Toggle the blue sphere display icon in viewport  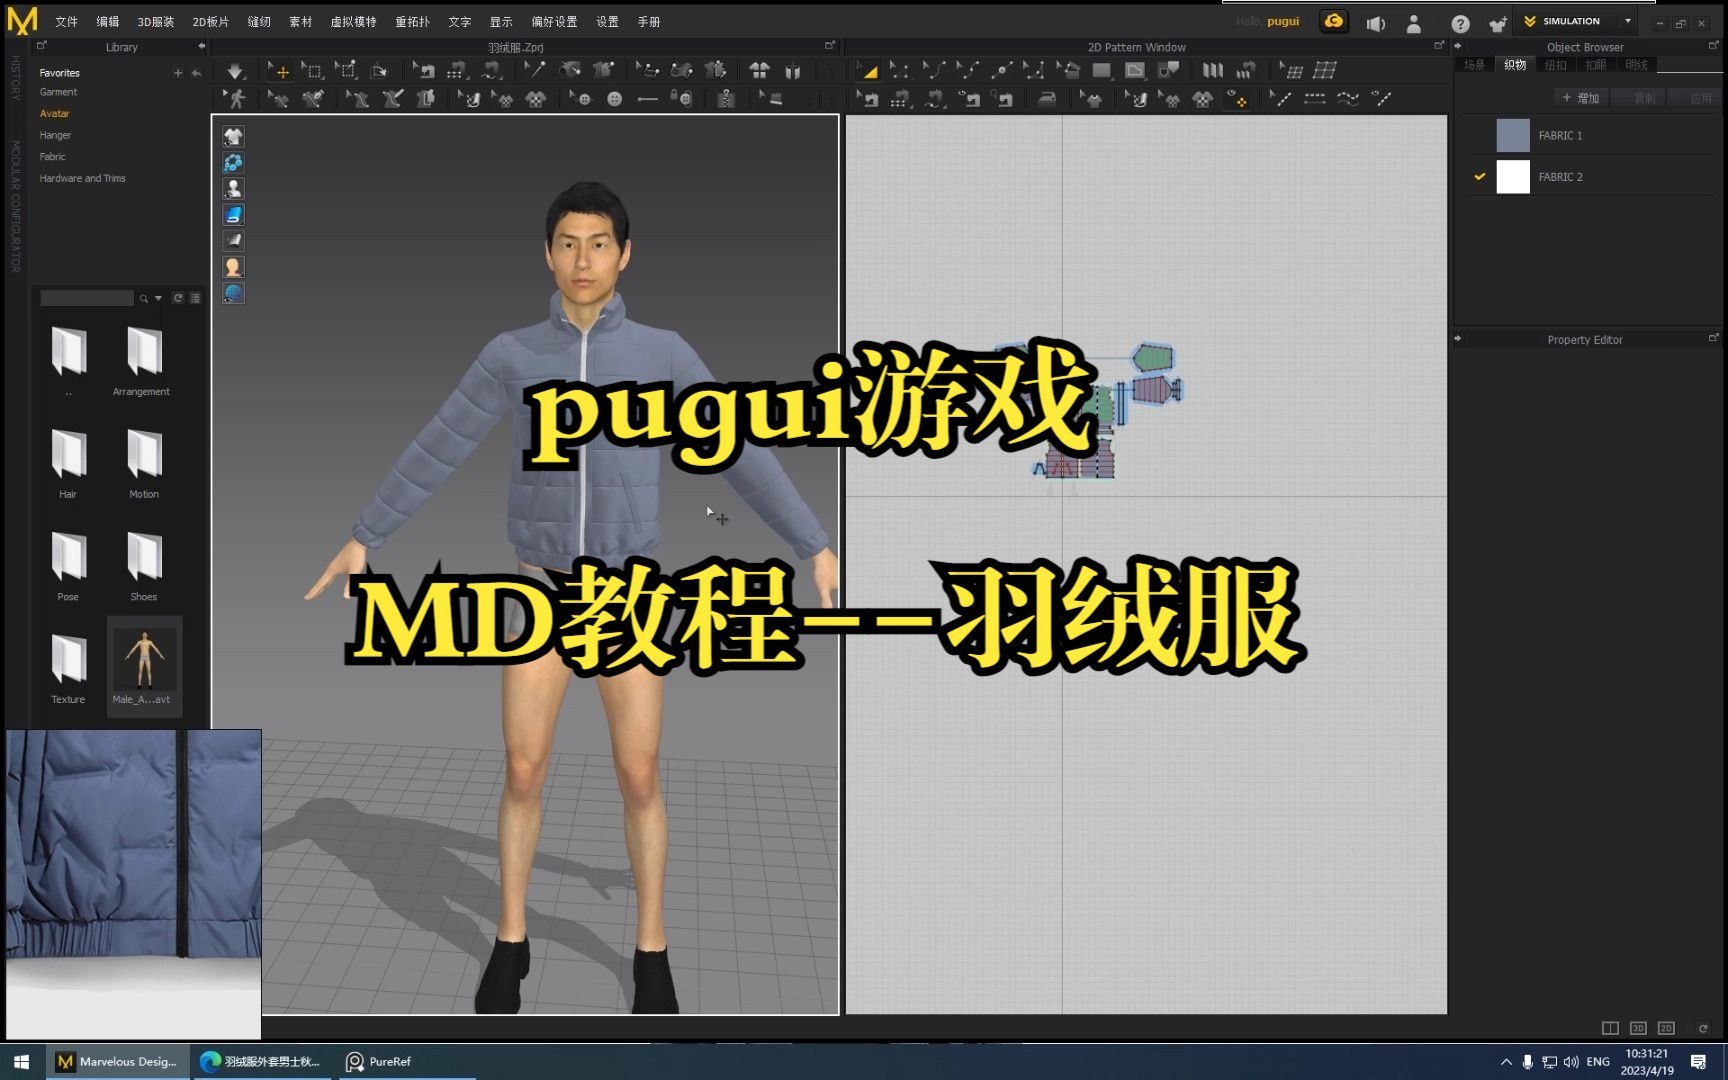pos(233,162)
